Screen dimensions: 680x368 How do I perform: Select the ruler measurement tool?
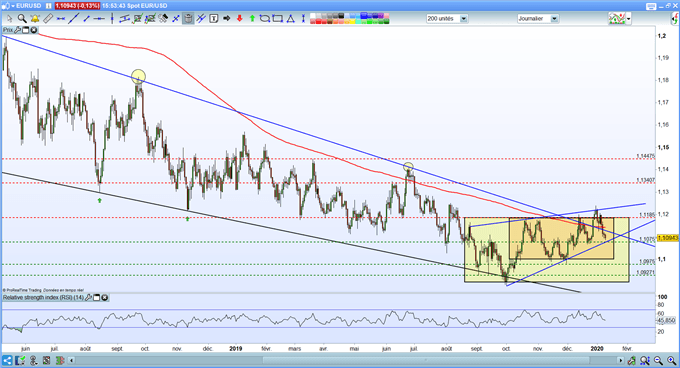pos(48,19)
